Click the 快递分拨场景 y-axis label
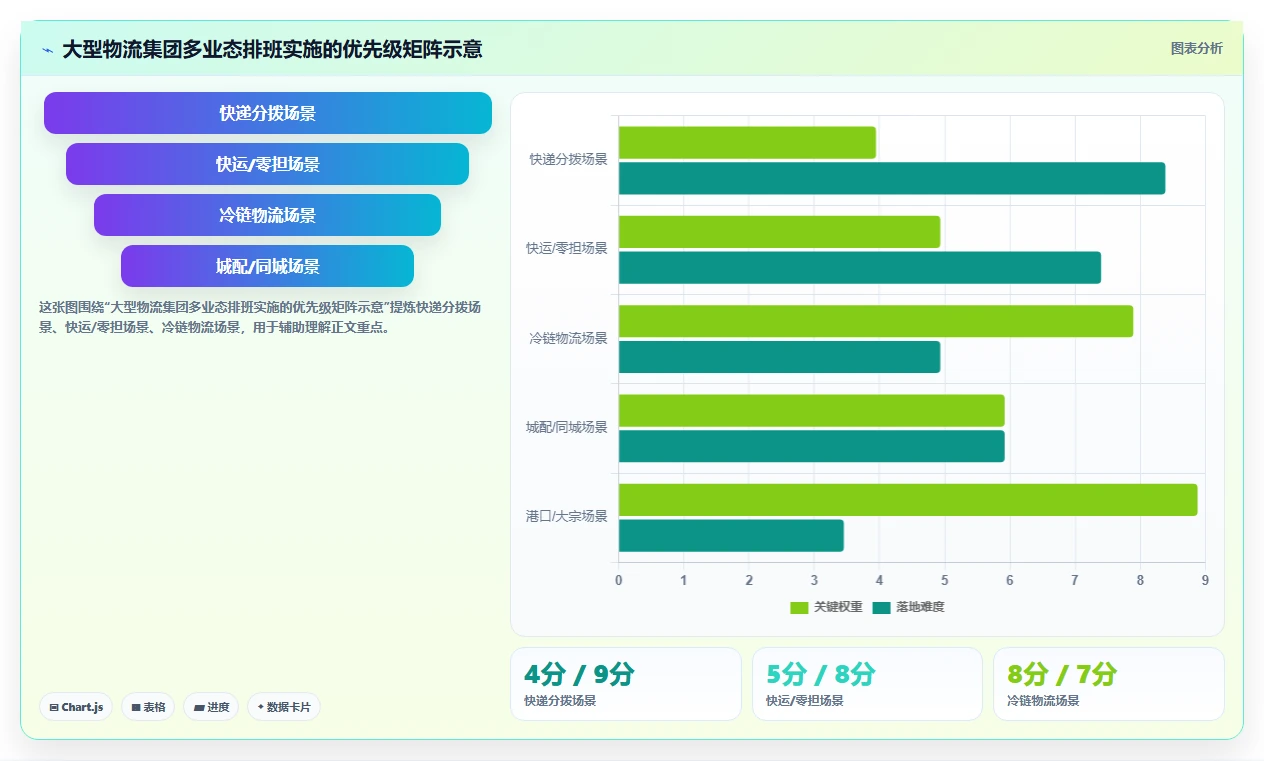Viewport: 1264px width, 761px height. click(x=568, y=159)
